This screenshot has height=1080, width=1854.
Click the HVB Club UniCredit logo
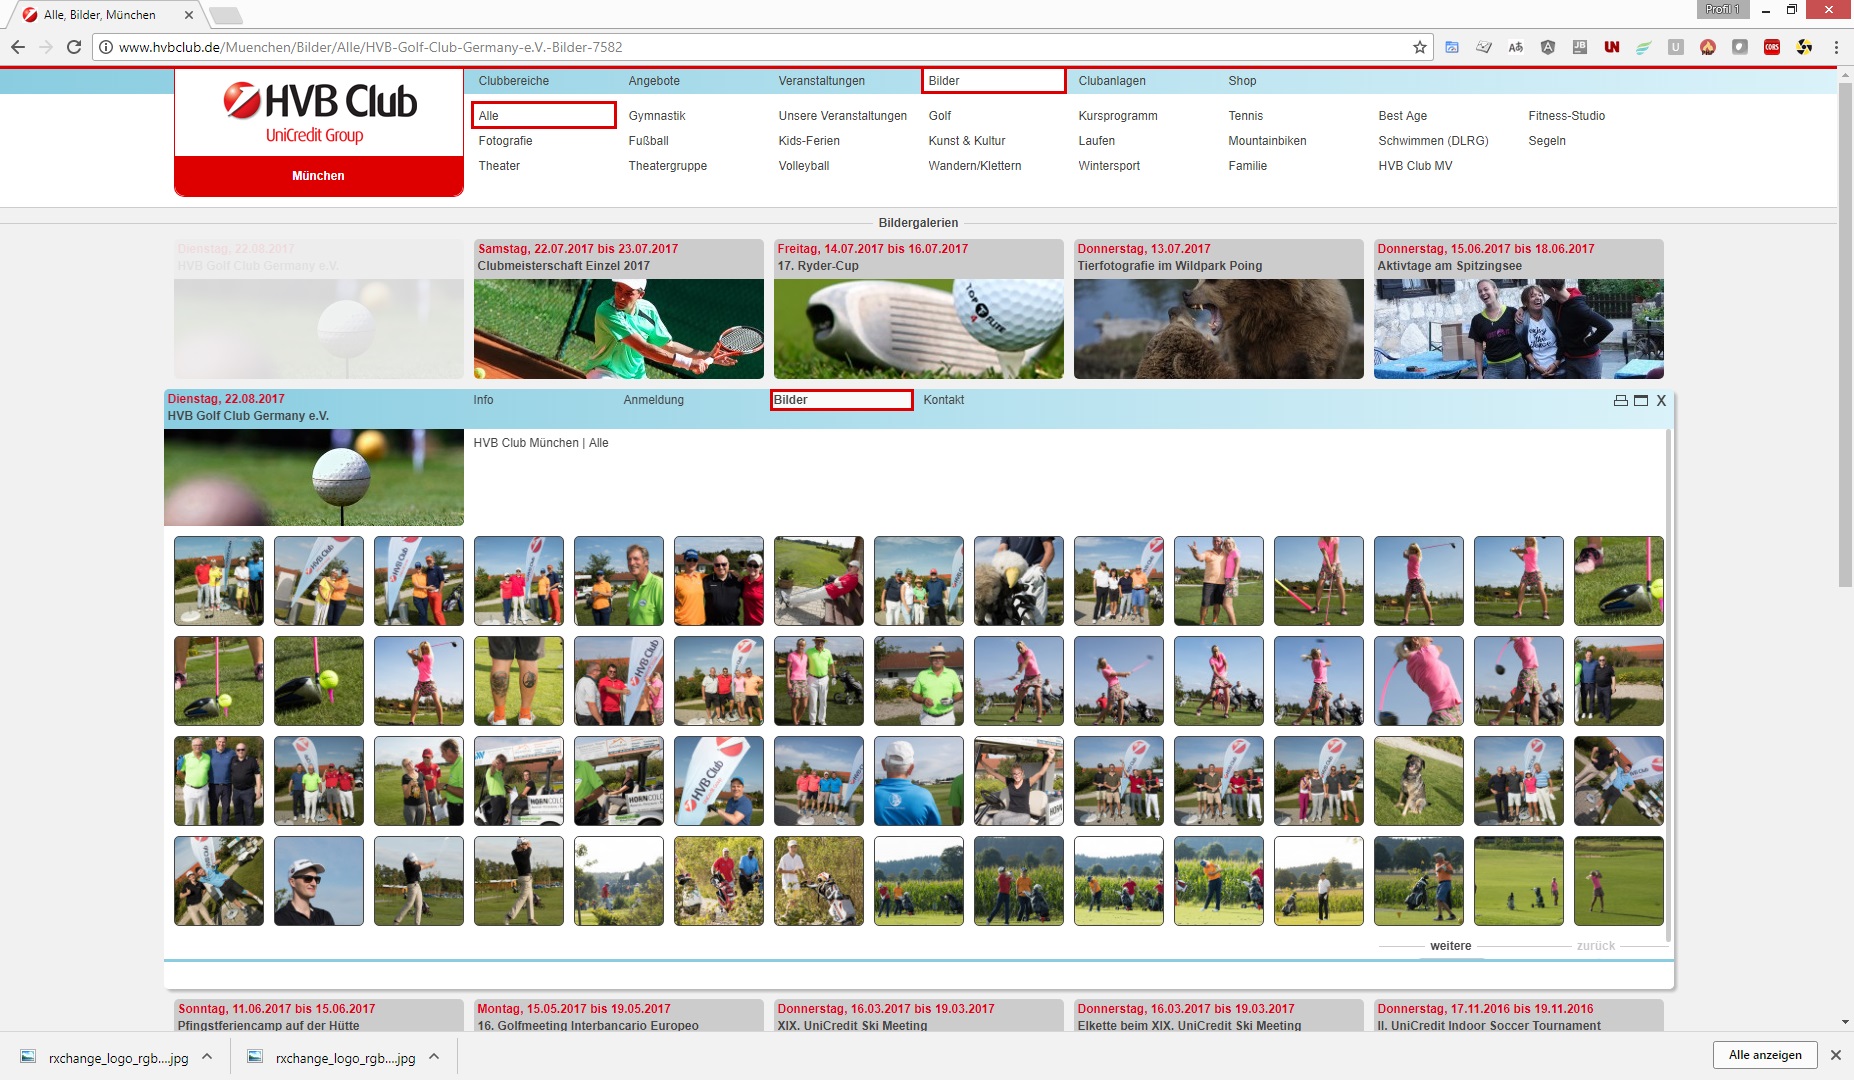pyautogui.click(x=319, y=113)
